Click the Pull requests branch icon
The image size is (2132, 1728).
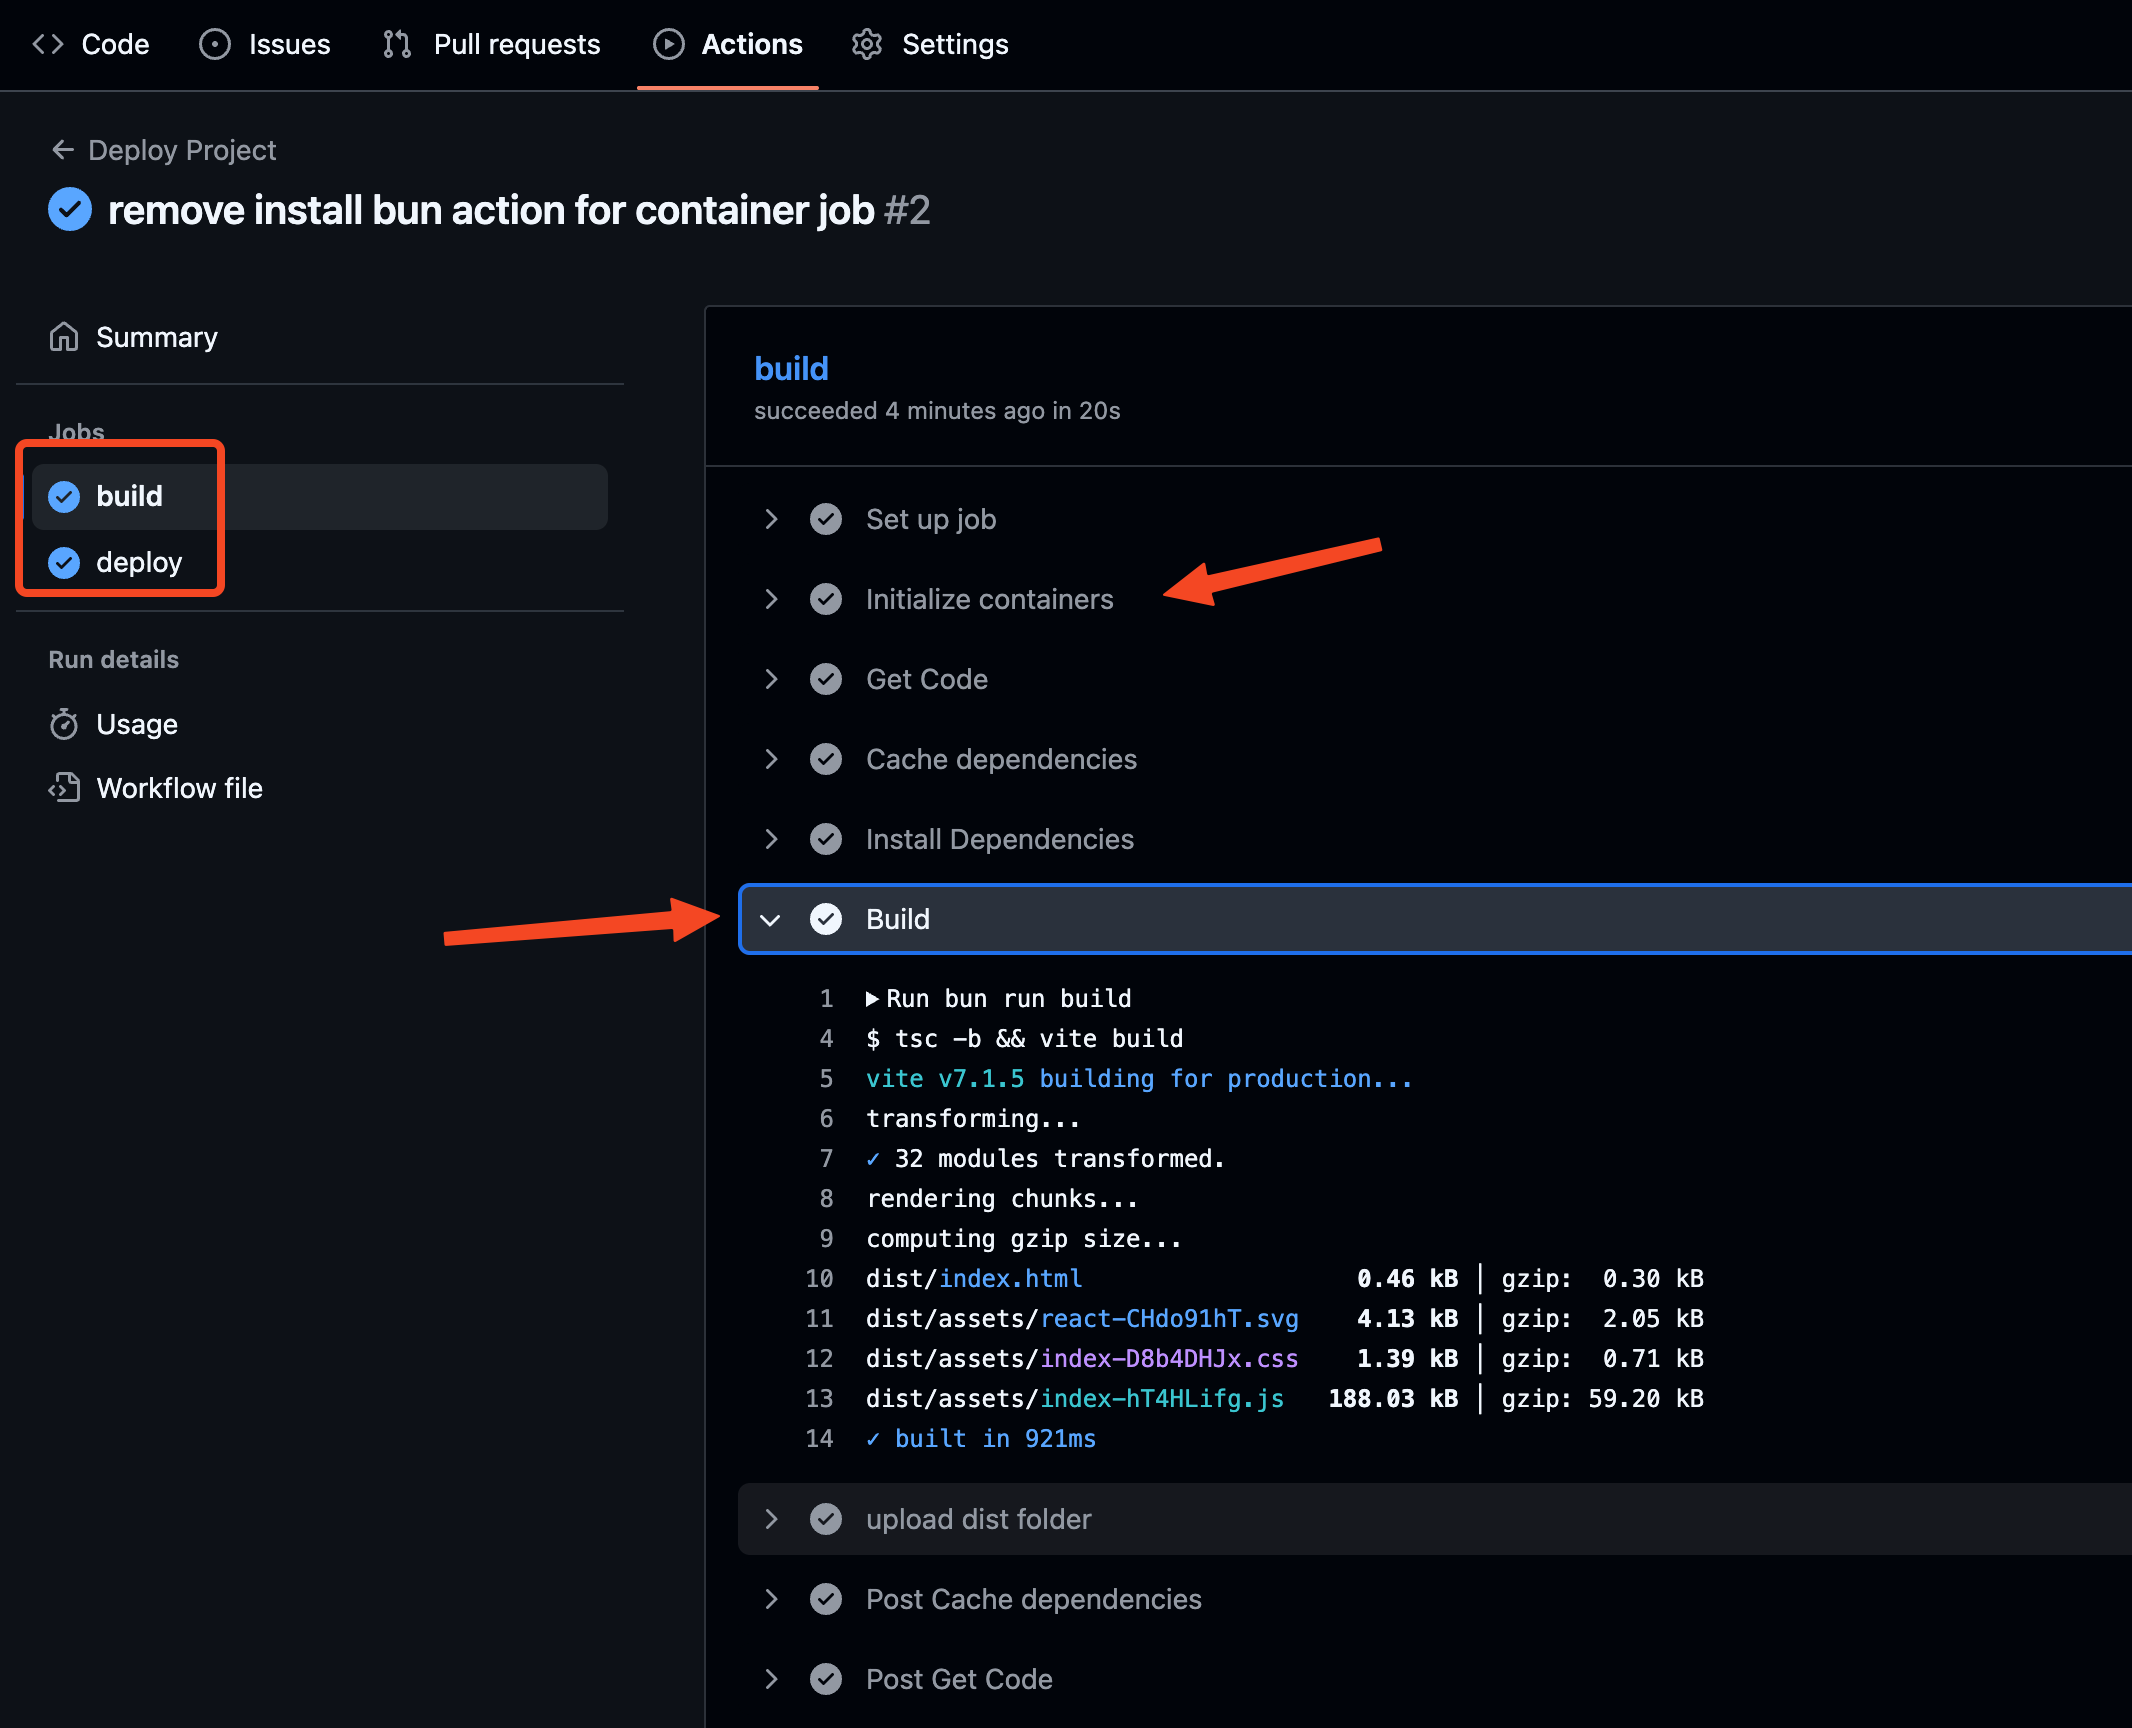[397, 44]
